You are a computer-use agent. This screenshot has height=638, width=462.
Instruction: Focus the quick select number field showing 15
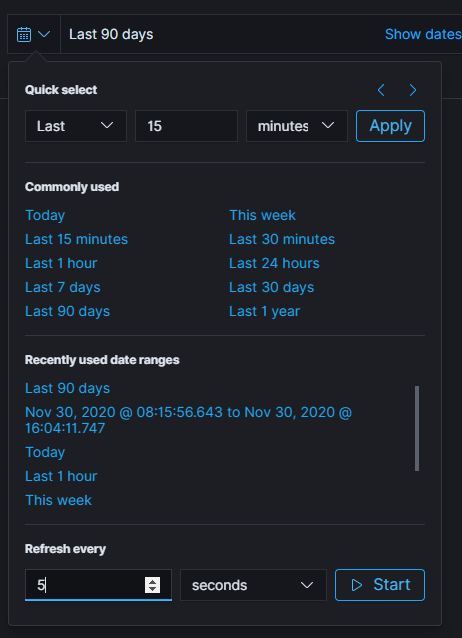tap(186, 126)
